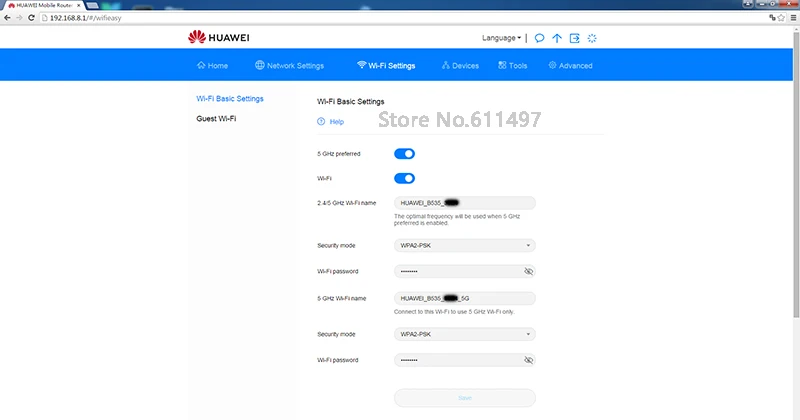Image resolution: width=800 pixels, height=420 pixels.
Task: Show the 5 GHz Wi-Fi password
Action: coord(529,360)
